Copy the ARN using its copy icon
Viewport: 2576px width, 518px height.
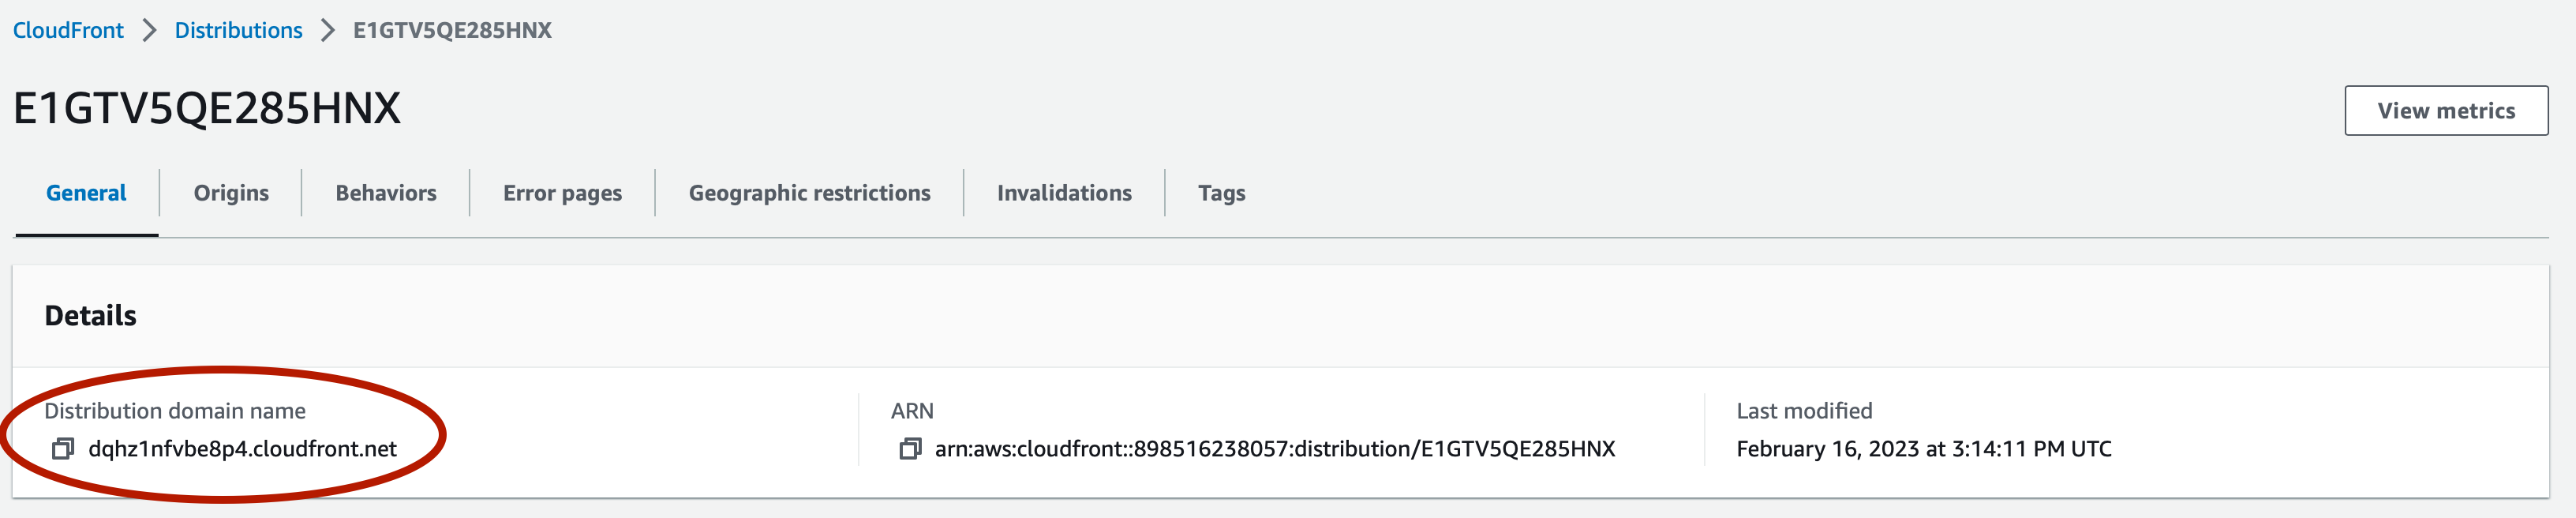[x=910, y=449]
